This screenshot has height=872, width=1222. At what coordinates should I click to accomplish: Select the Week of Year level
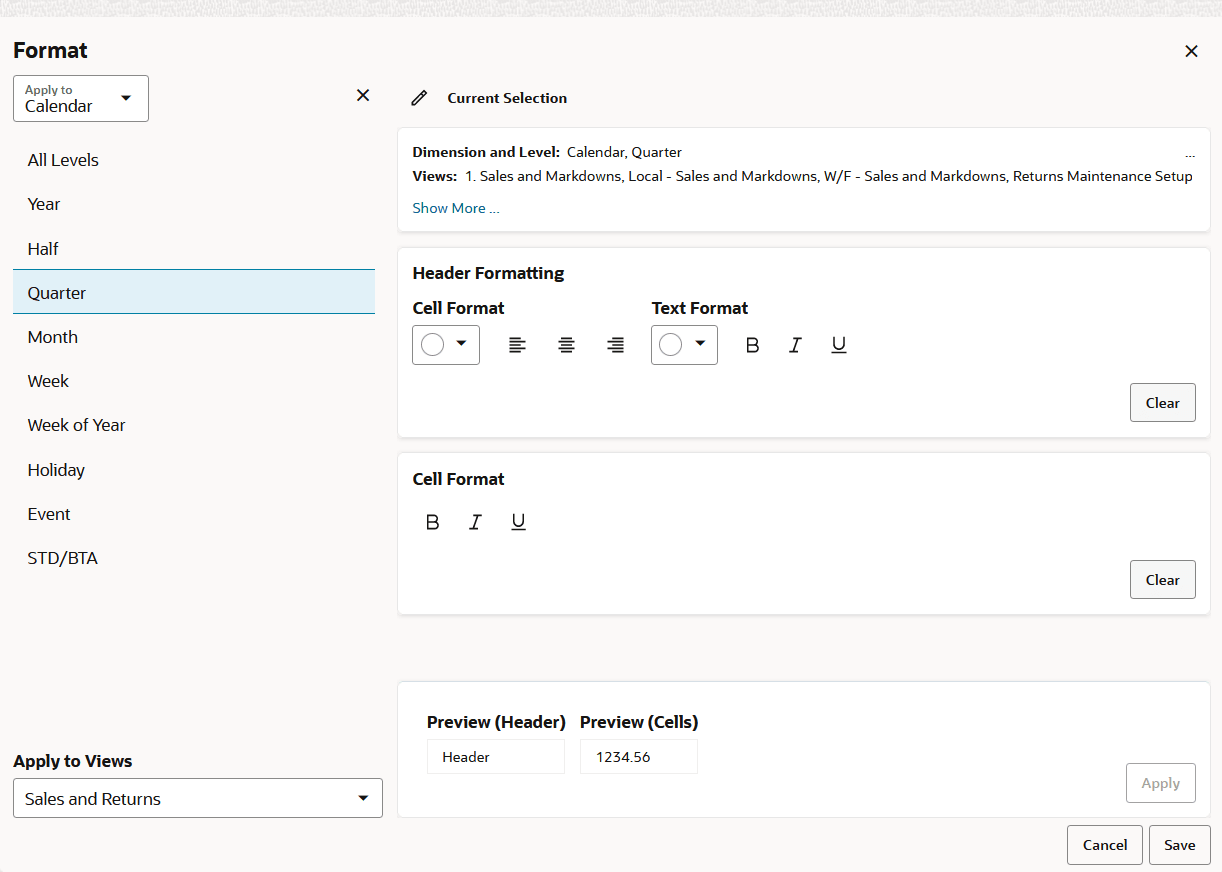[x=194, y=425]
